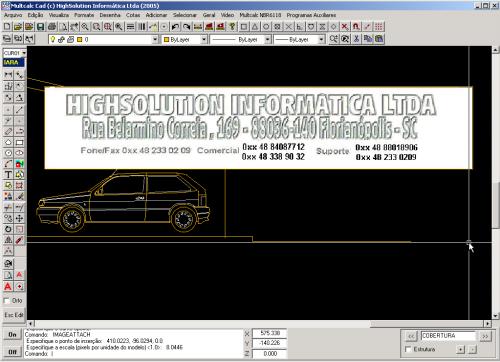Open the Arquivo menu
The width and height of the screenshot is (500, 362).
(13, 15)
